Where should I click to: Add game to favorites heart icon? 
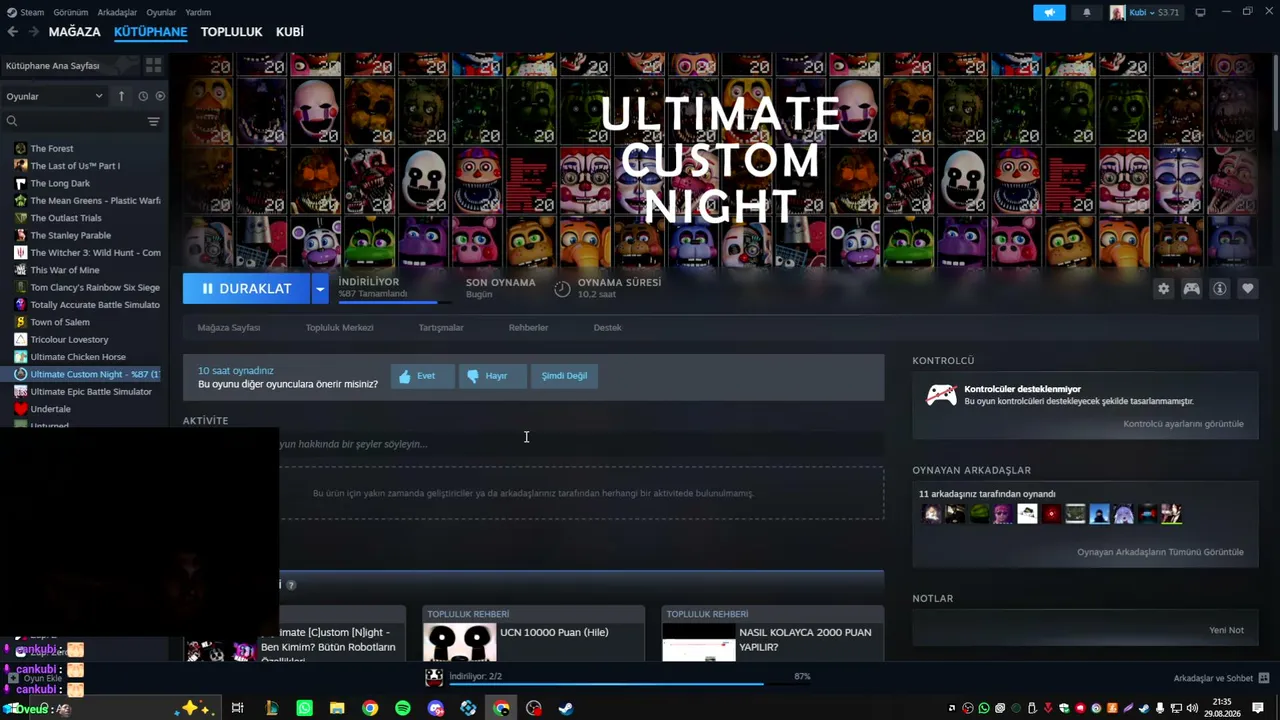point(1247,288)
